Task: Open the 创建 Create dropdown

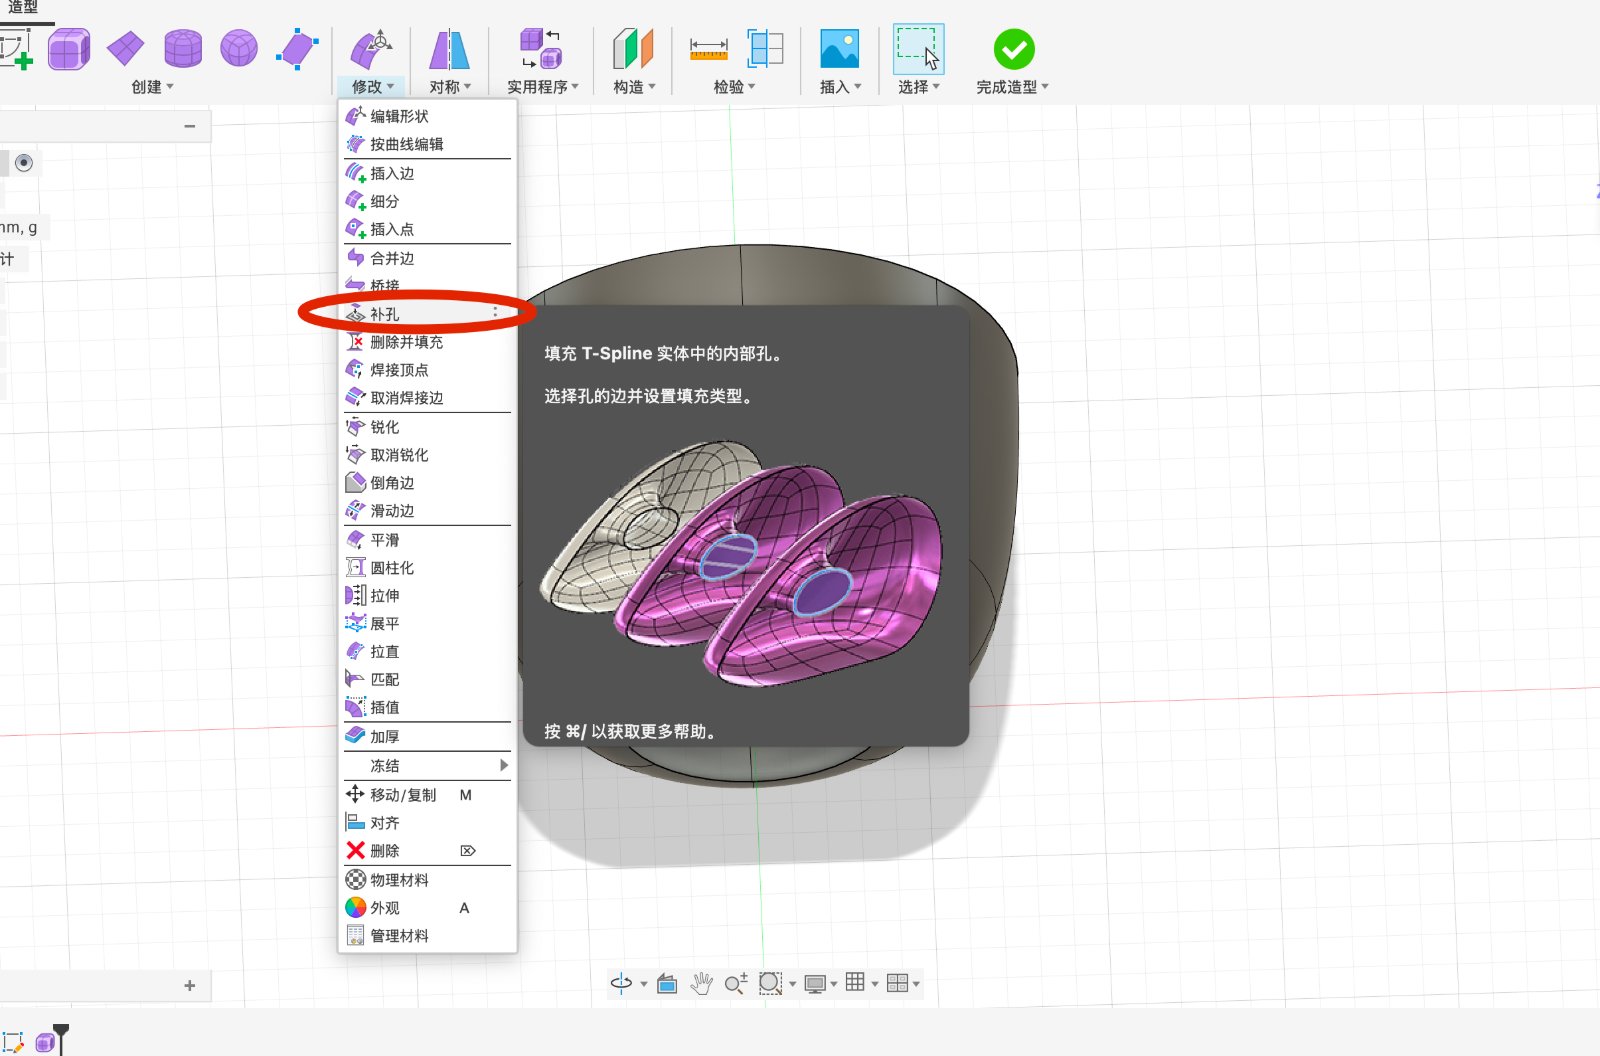Action: coord(148,86)
